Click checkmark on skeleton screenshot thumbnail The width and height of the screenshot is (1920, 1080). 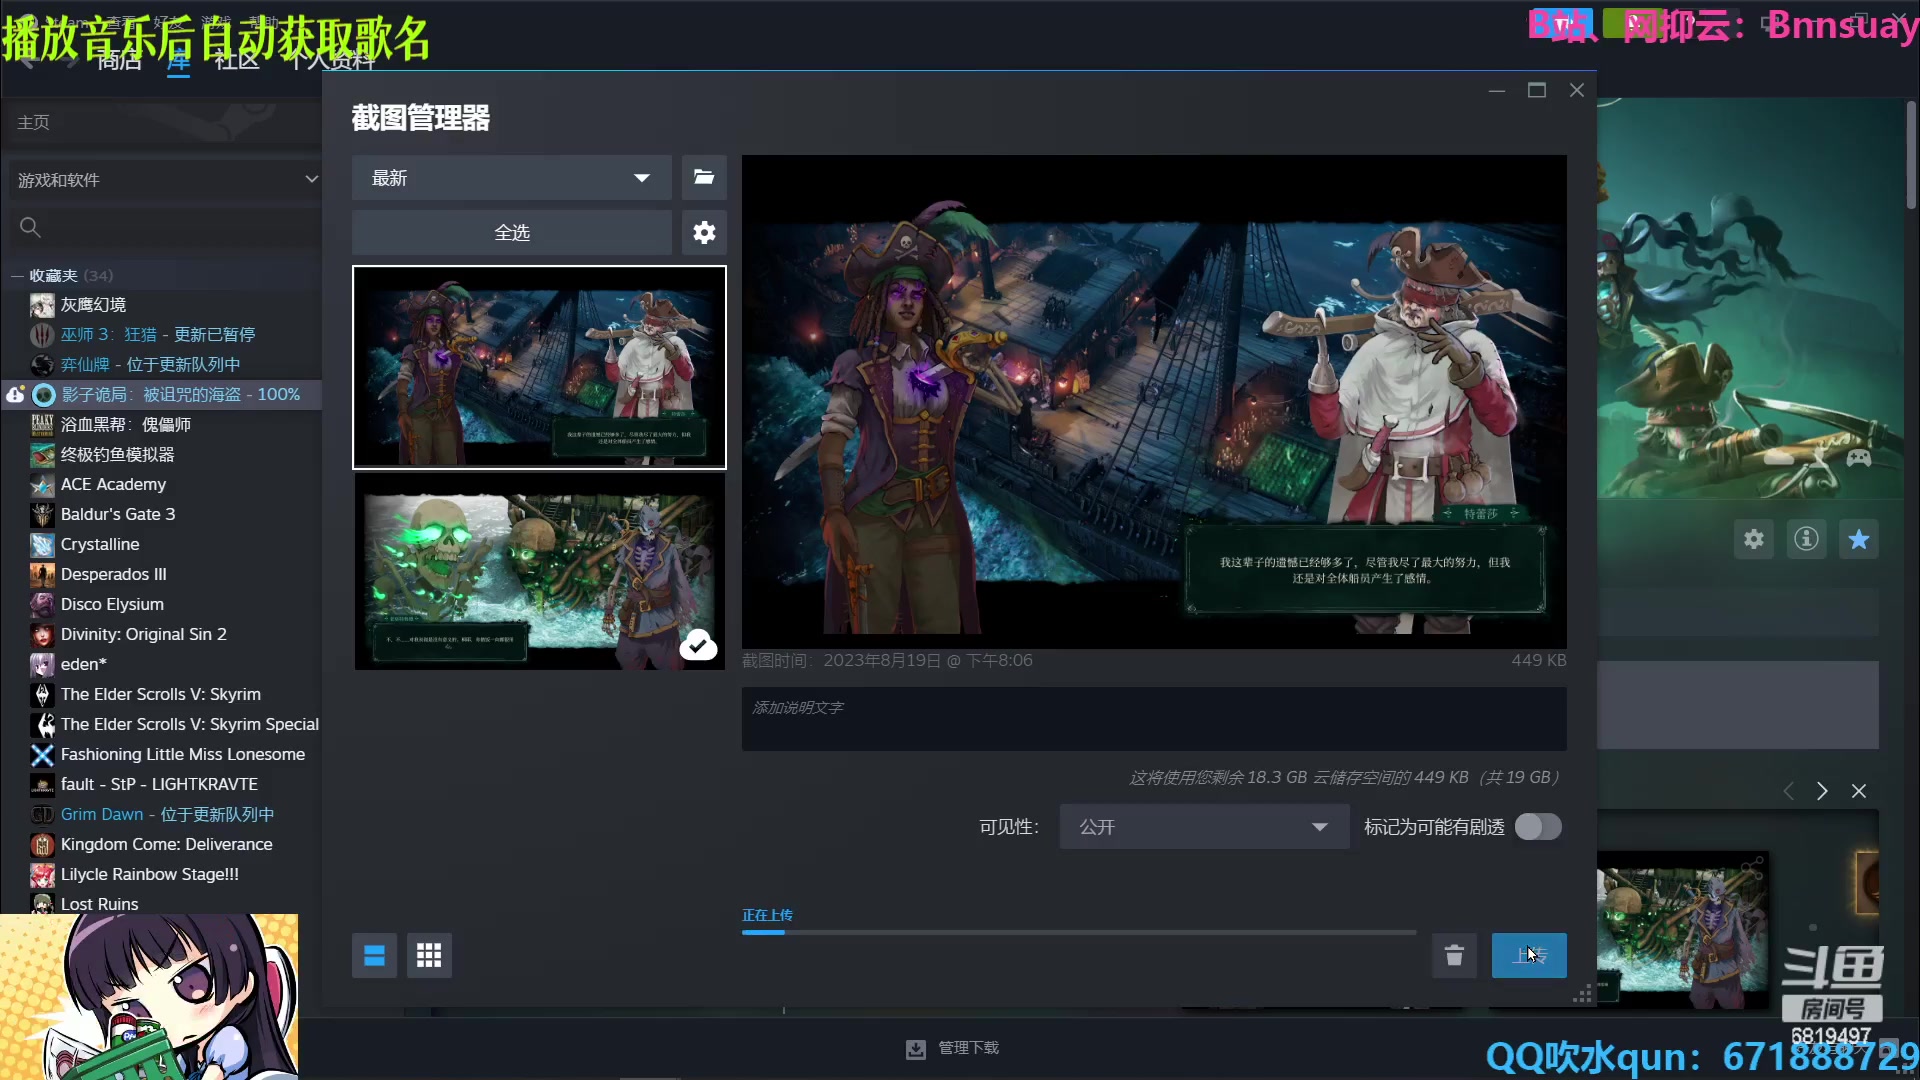click(x=698, y=646)
